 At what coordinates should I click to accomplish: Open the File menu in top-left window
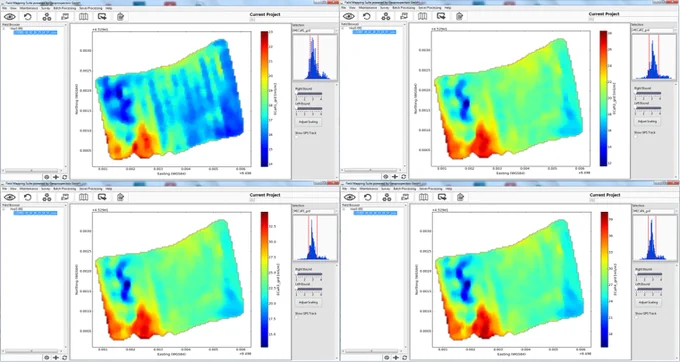click(5, 8)
